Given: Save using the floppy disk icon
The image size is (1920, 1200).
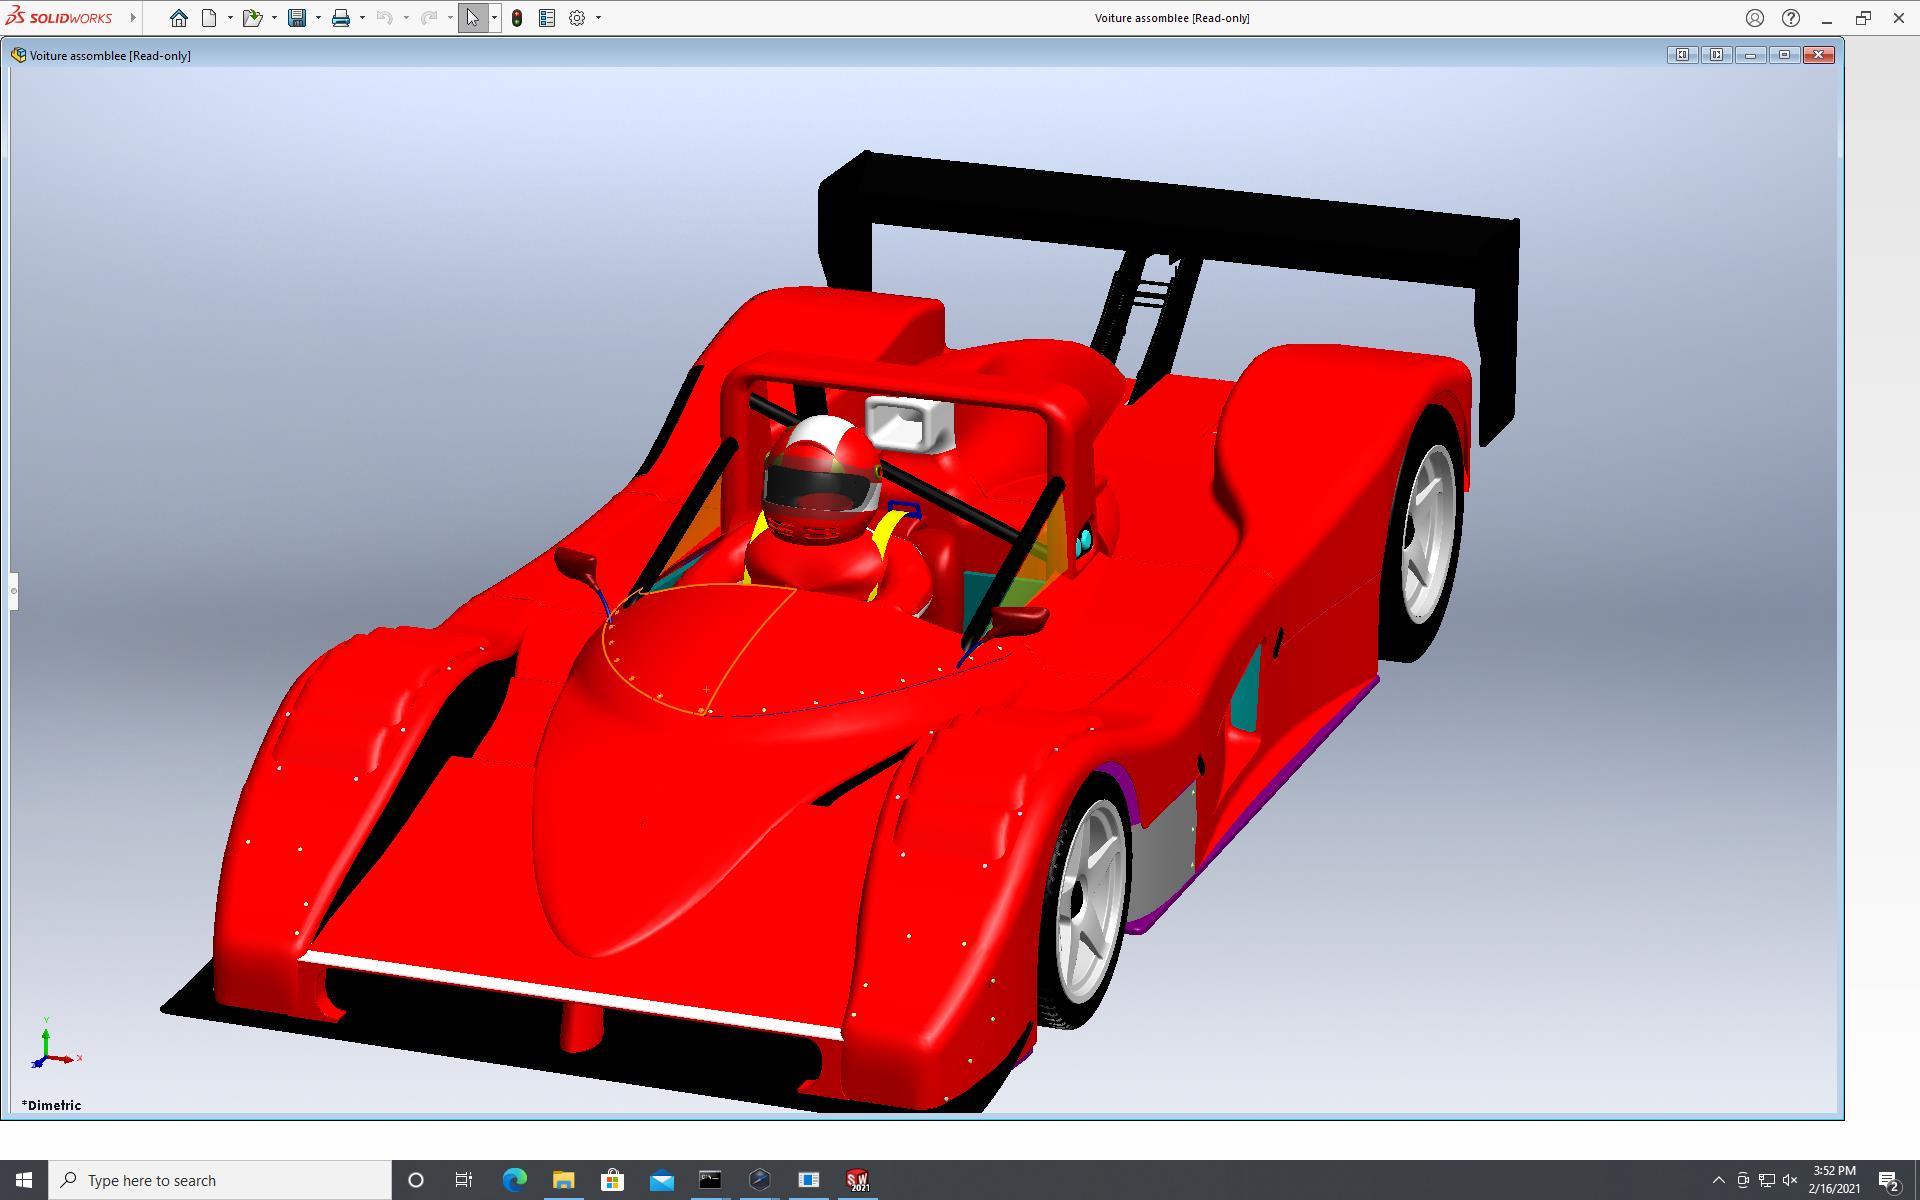Looking at the screenshot, I should point(297,18).
